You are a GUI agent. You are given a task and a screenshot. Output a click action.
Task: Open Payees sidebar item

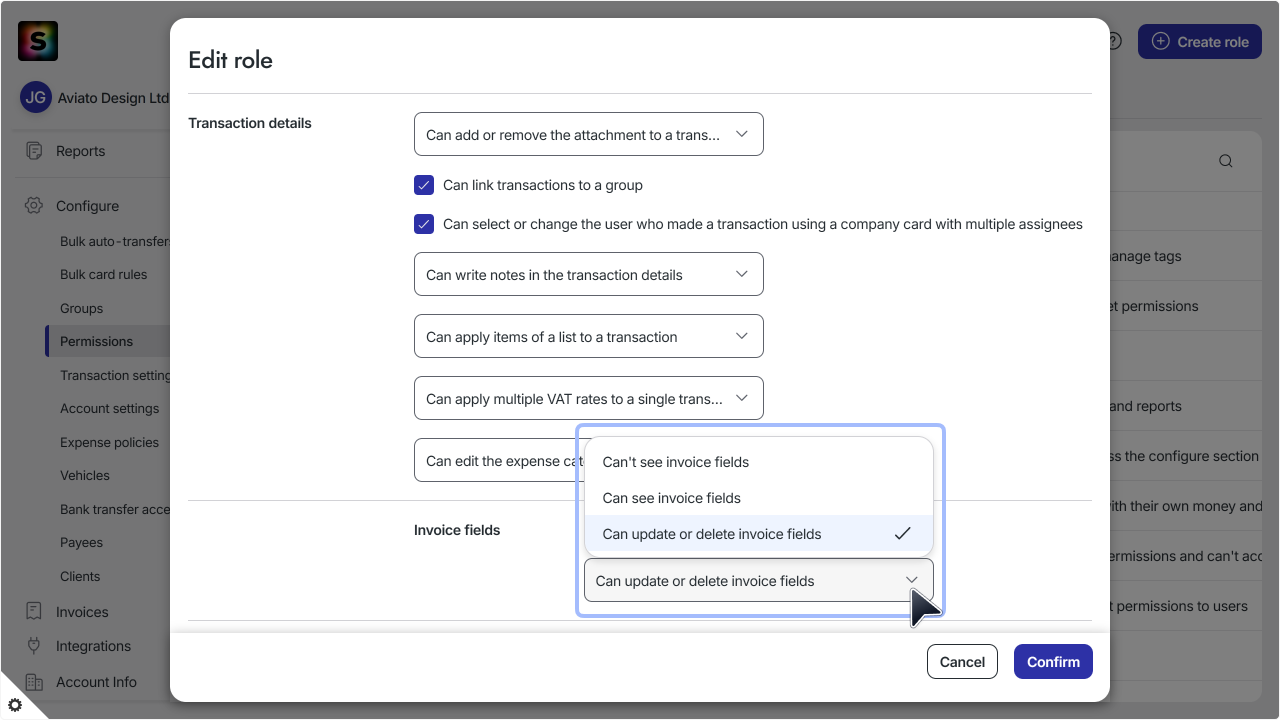(81, 542)
